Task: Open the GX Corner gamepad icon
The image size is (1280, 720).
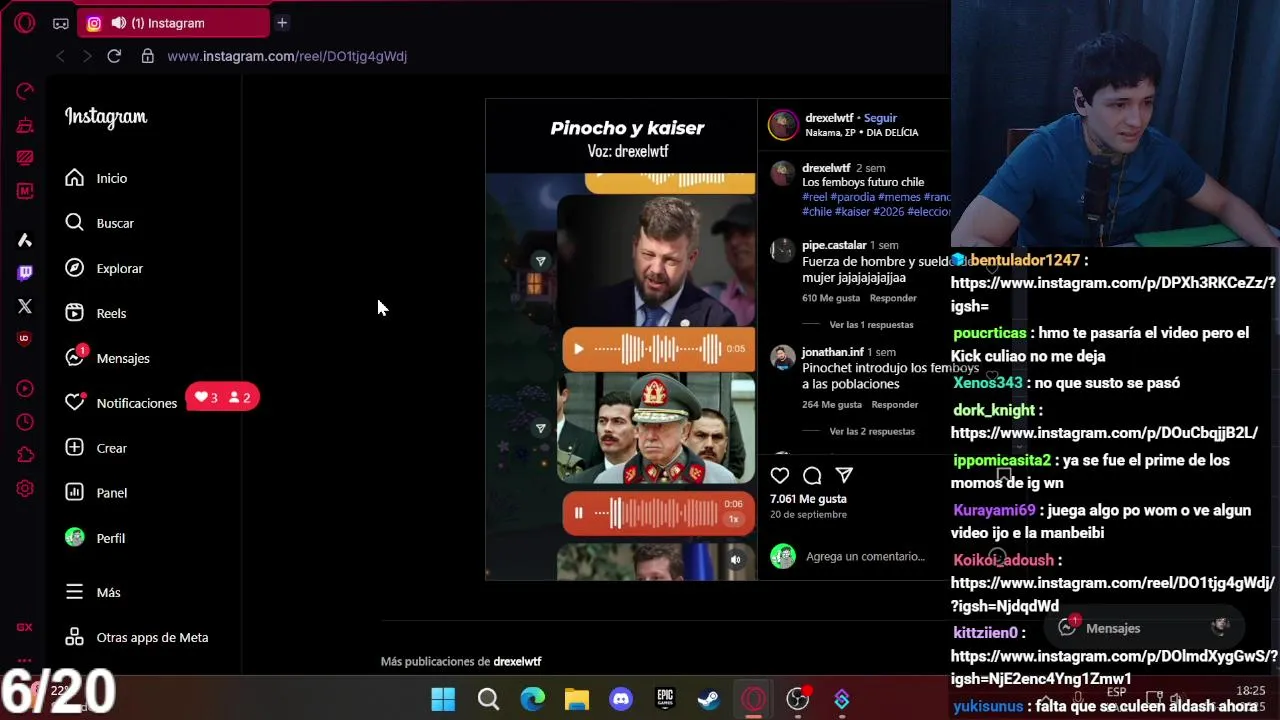Action: click(x=61, y=23)
